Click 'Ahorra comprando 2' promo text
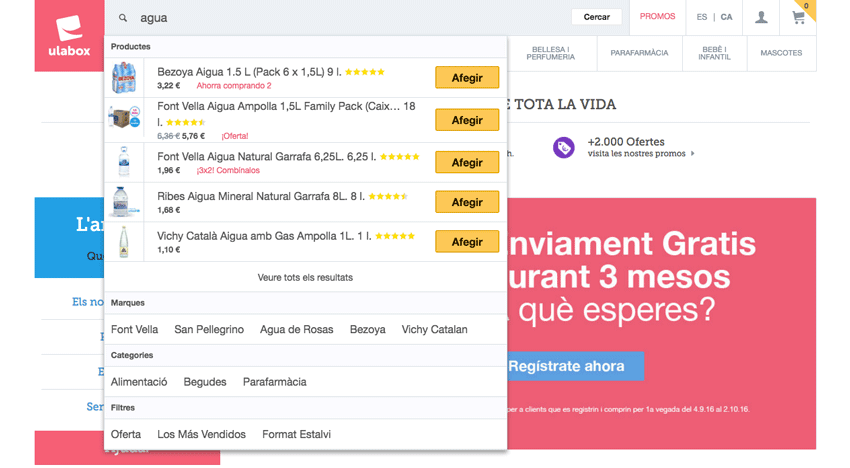850x468 pixels. (x=234, y=86)
